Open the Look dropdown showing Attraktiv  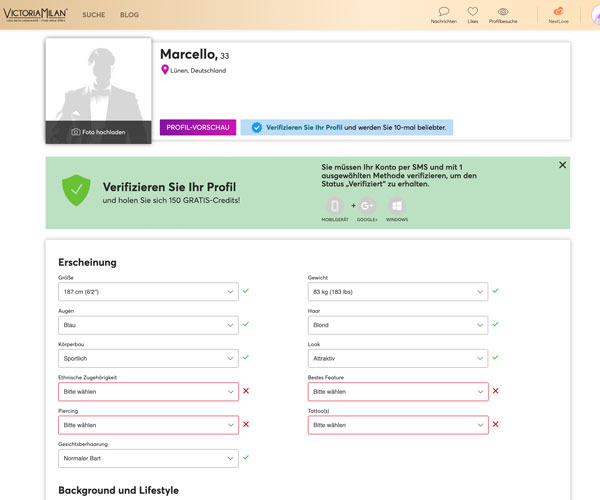point(398,358)
